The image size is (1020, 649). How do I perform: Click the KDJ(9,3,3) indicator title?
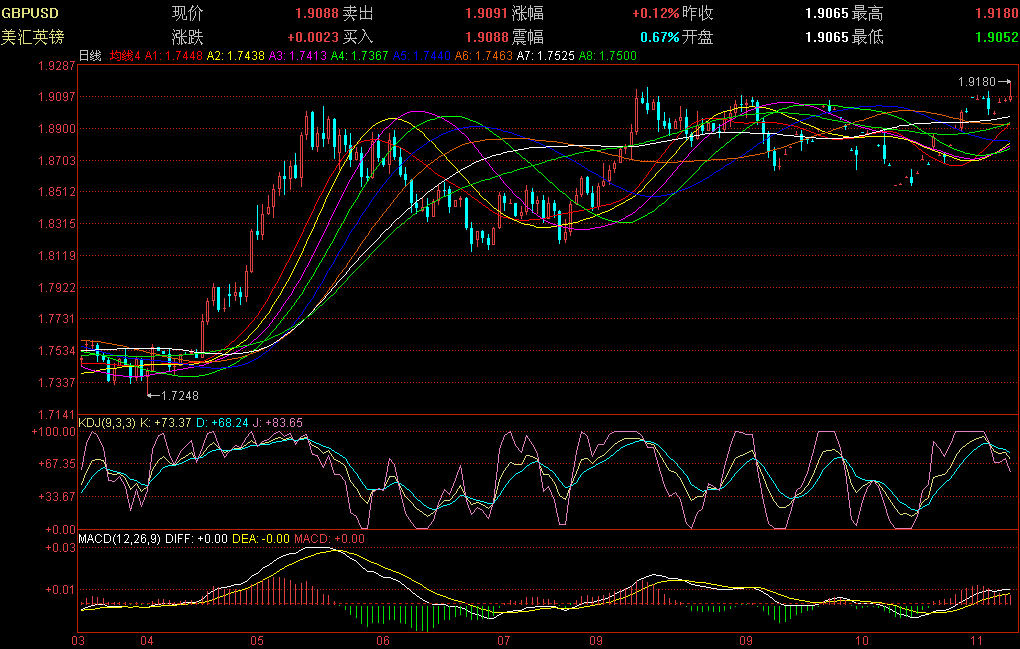pos(107,423)
